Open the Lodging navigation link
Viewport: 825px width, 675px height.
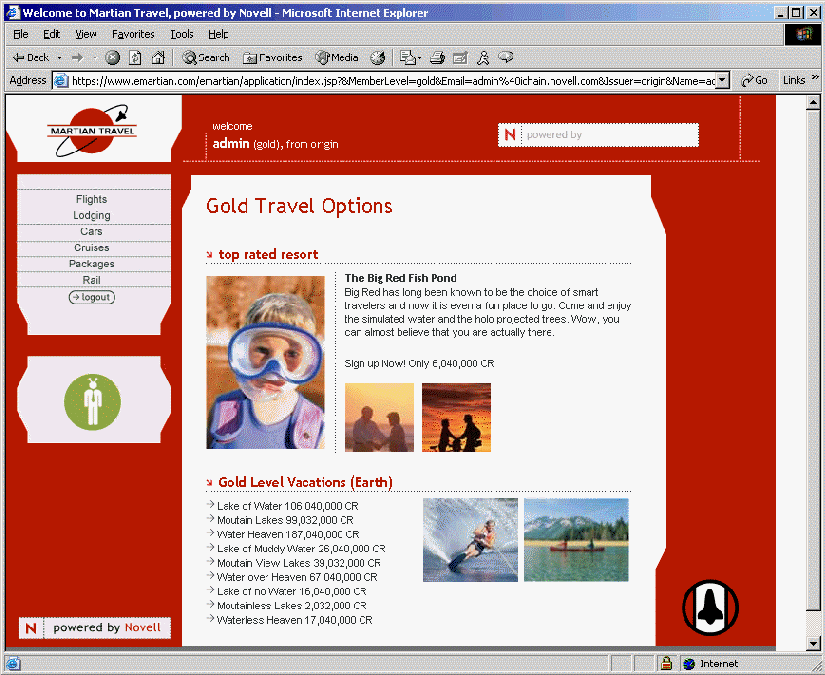pos(92,215)
